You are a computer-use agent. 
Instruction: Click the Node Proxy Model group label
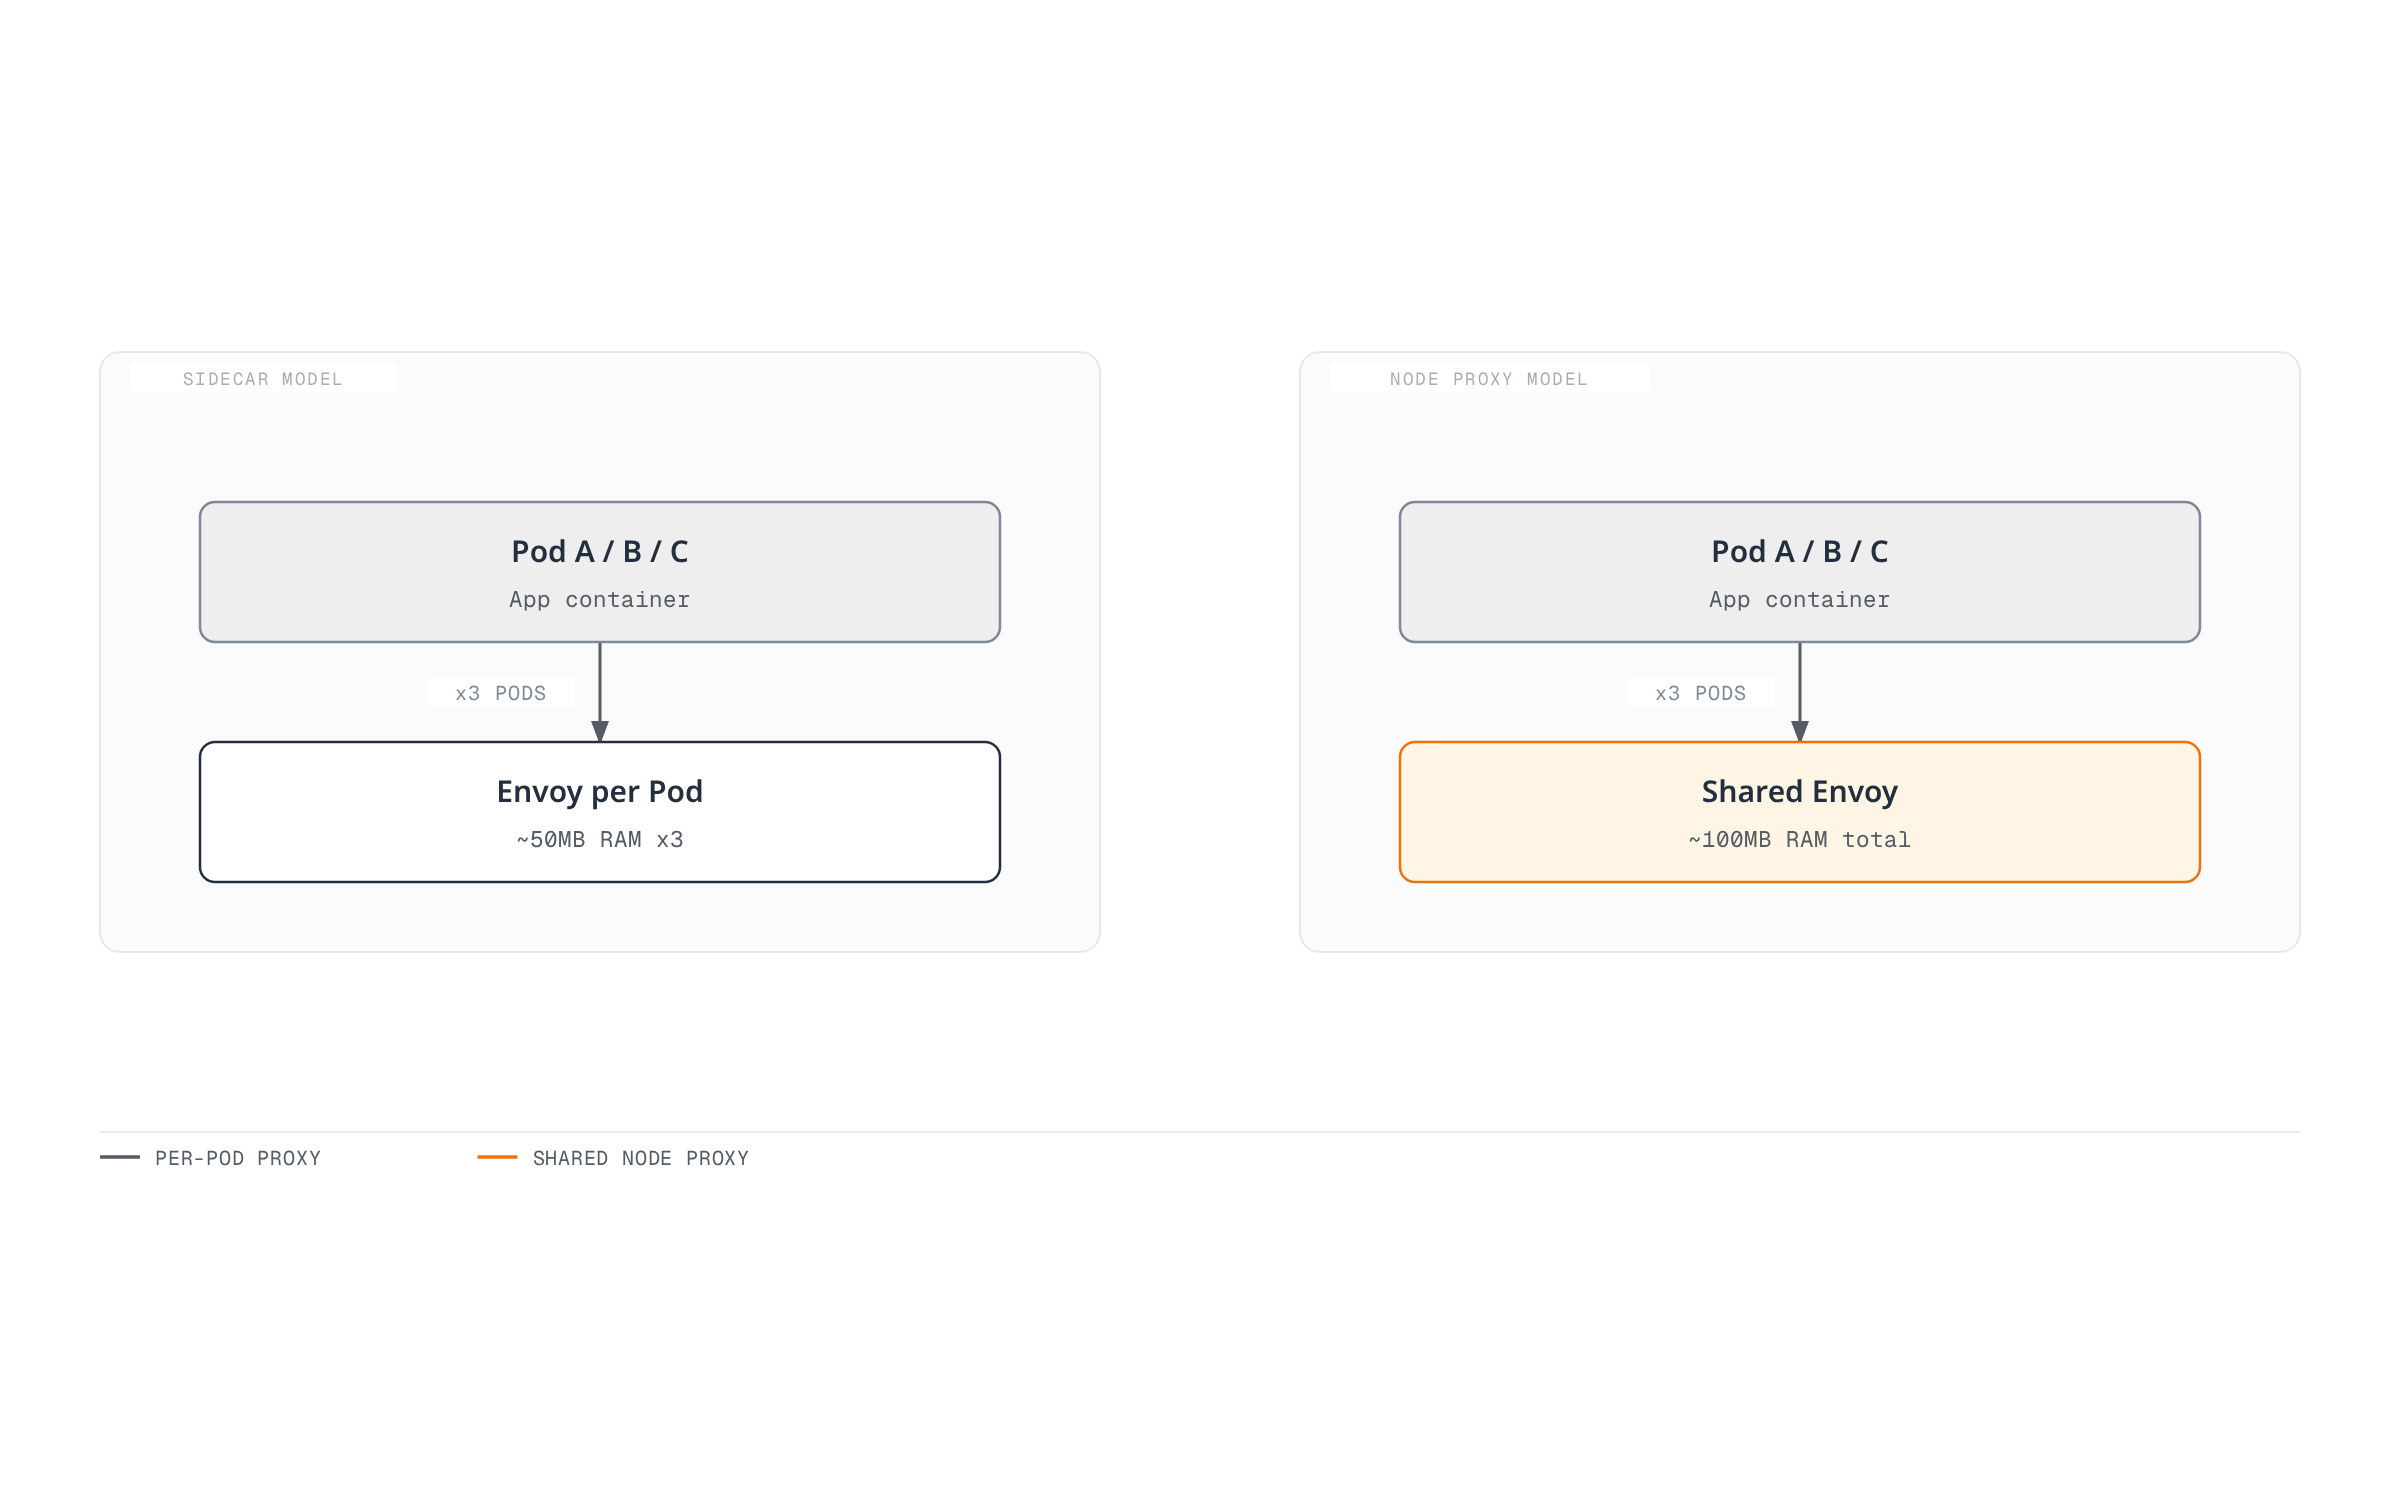1488,379
